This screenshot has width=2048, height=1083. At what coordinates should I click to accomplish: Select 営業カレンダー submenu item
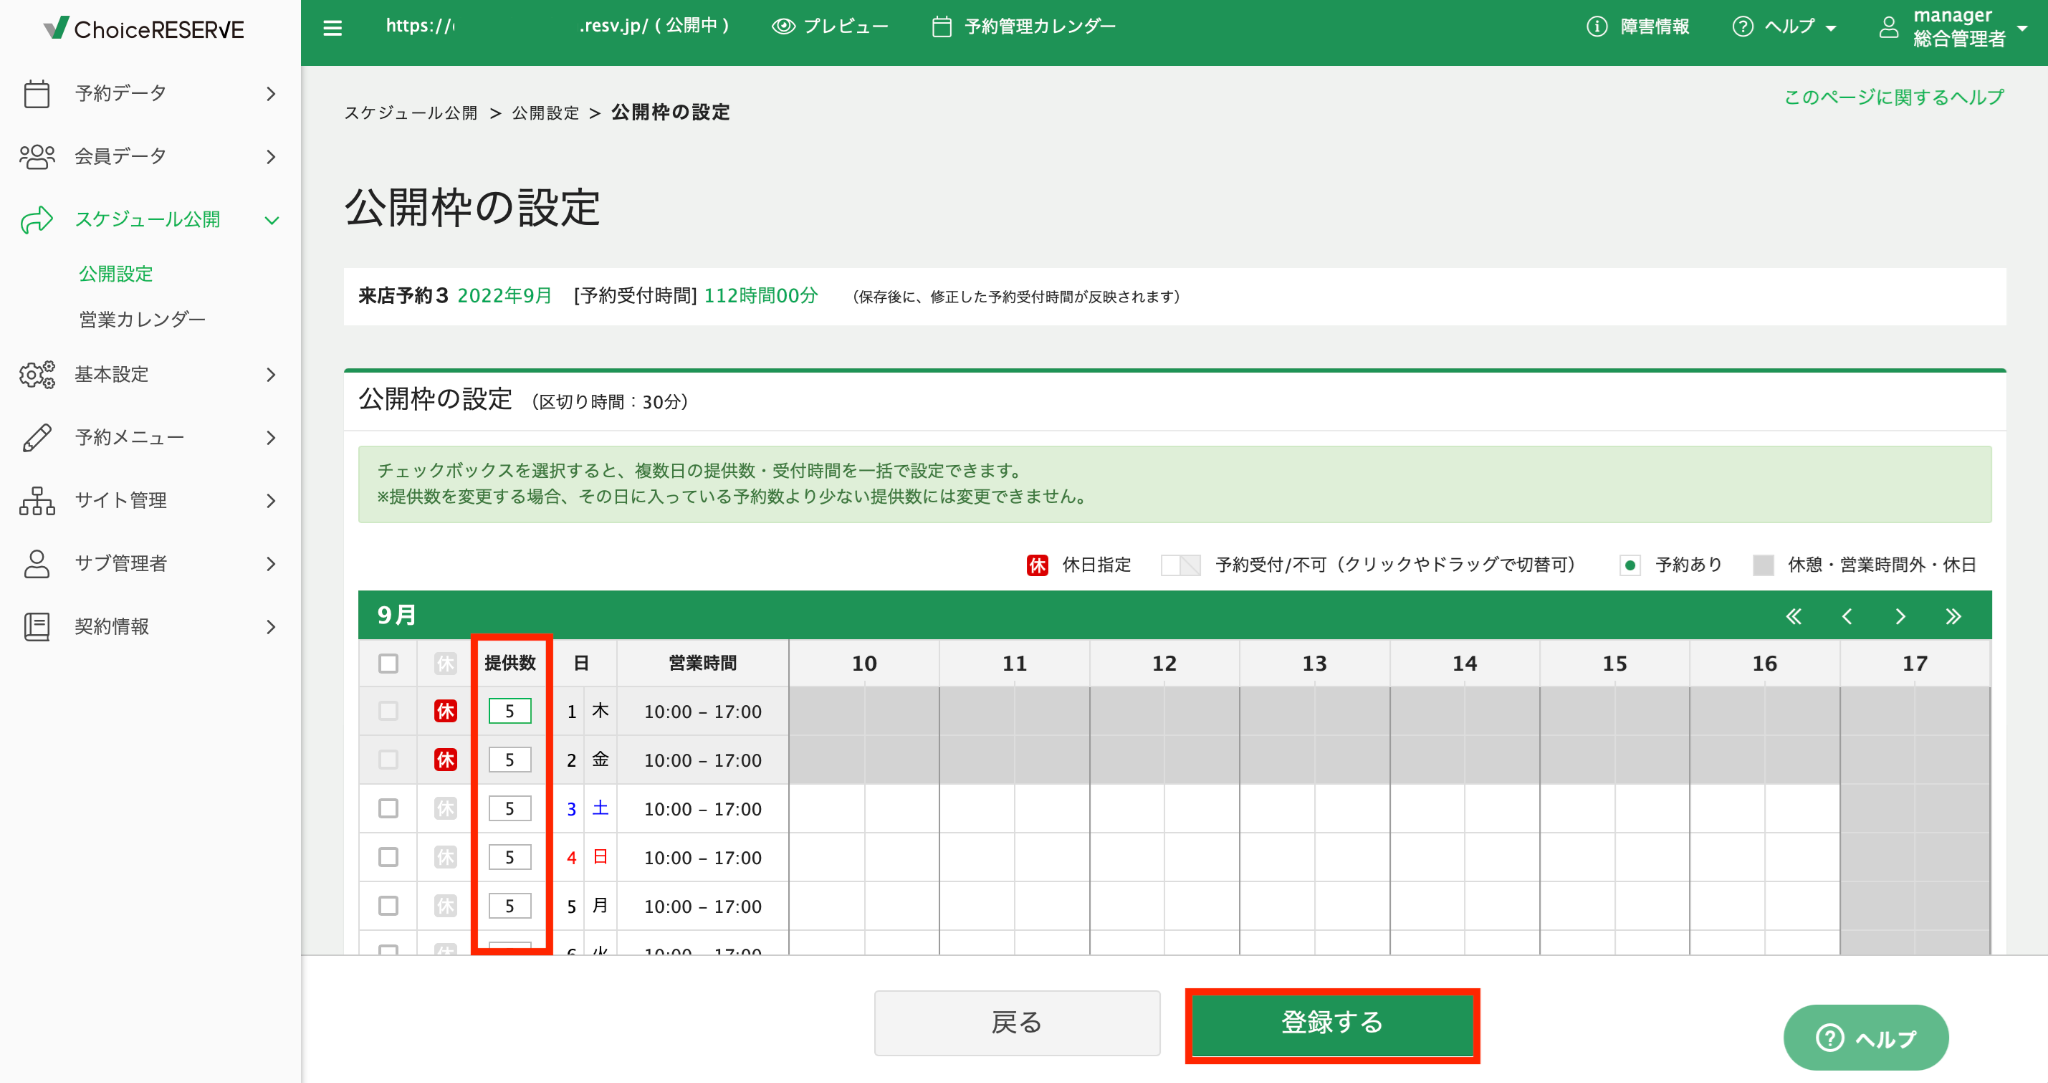[142, 319]
